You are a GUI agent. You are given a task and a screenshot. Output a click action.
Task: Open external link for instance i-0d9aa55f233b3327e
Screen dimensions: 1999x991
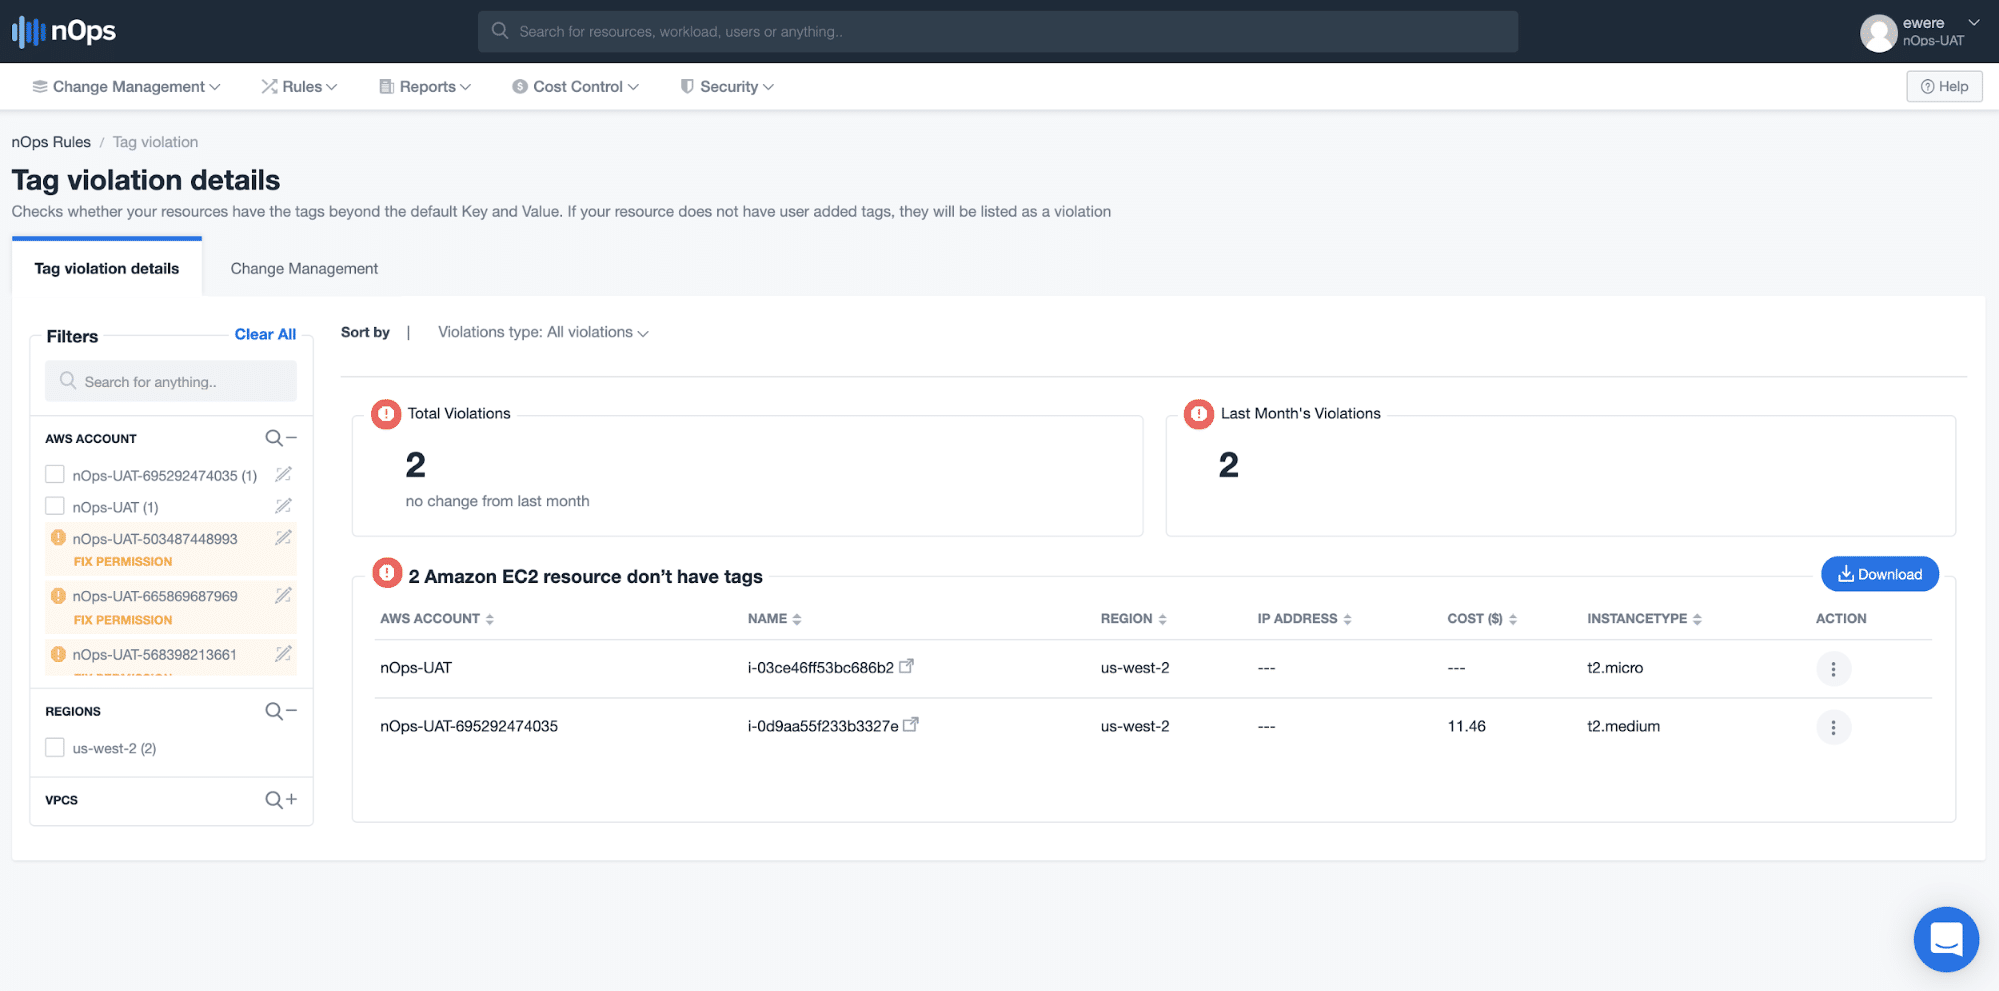(x=911, y=725)
